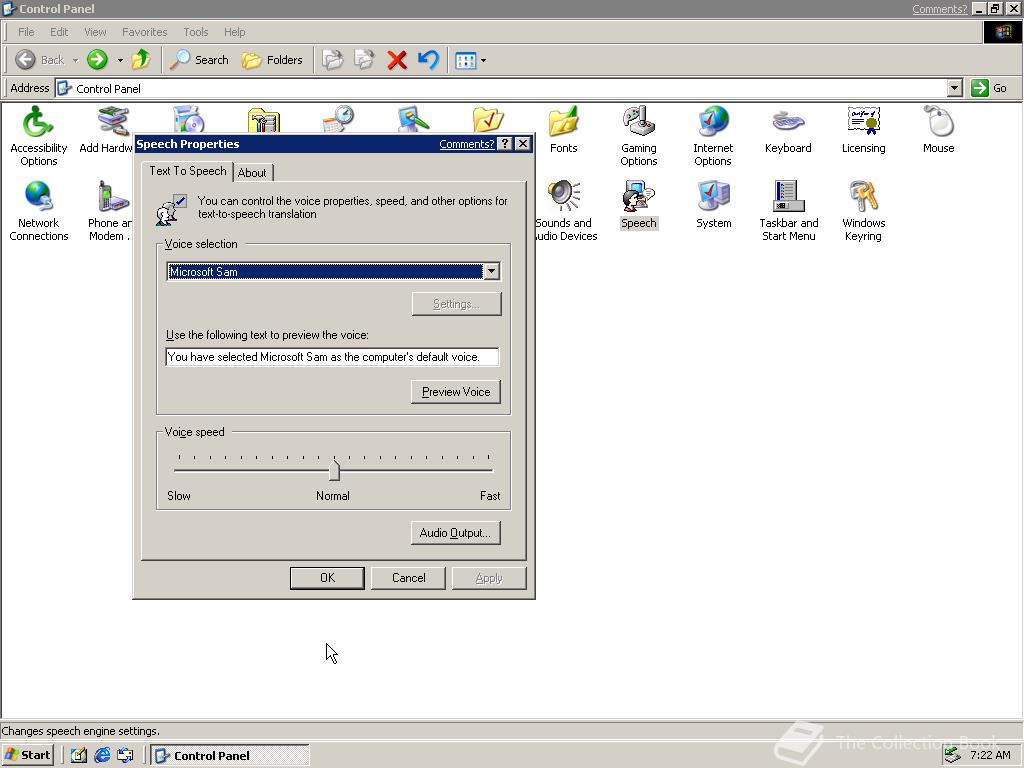Image resolution: width=1024 pixels, height=768 pixels.
Task: Click the Voice speed slider thumb
Action: pos(334,470)
